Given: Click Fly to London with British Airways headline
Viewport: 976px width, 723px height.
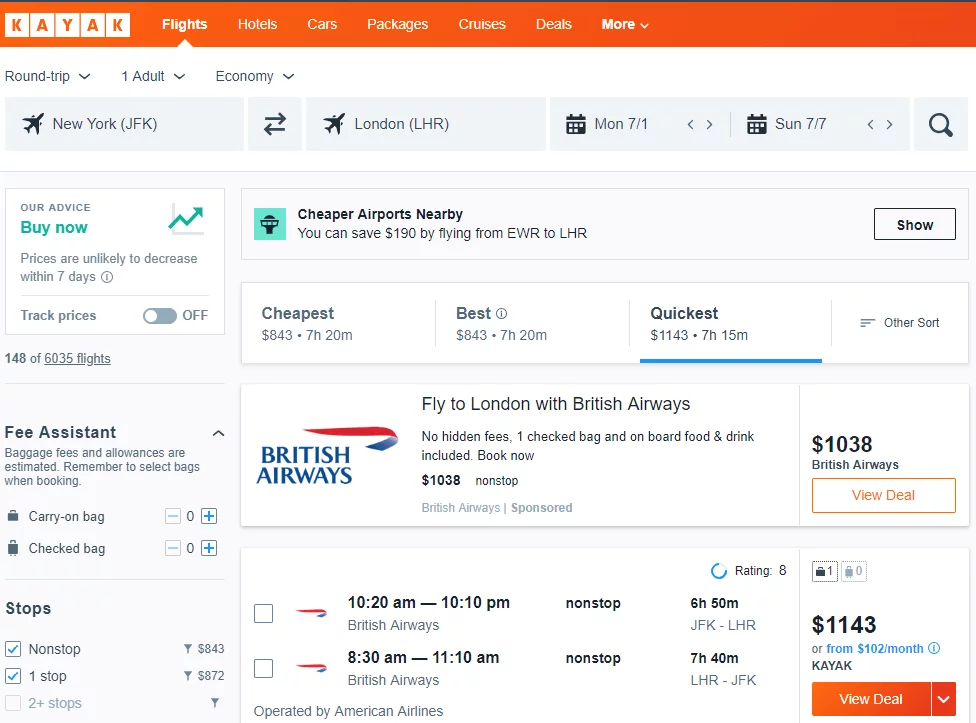Looking at the screenshot, I should pyautogui.click(x=556, y=404).
